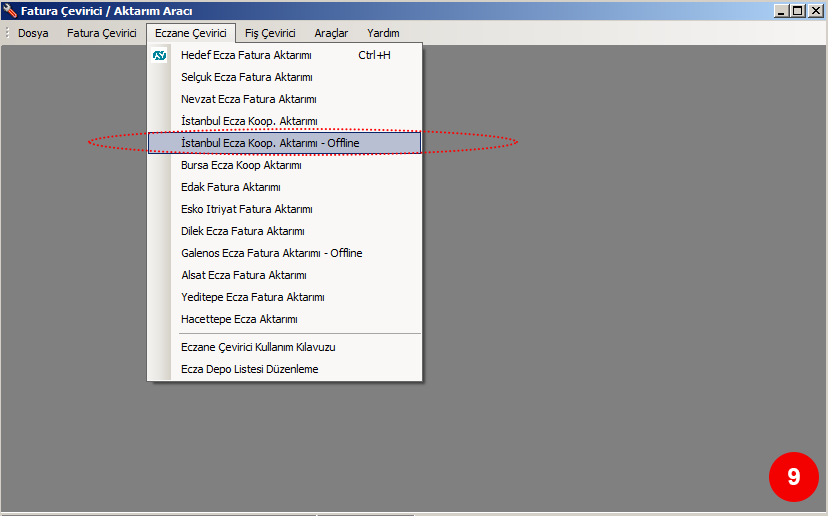Choose Selçuk Ecza Fatura Aktarımı

[285, 77]
